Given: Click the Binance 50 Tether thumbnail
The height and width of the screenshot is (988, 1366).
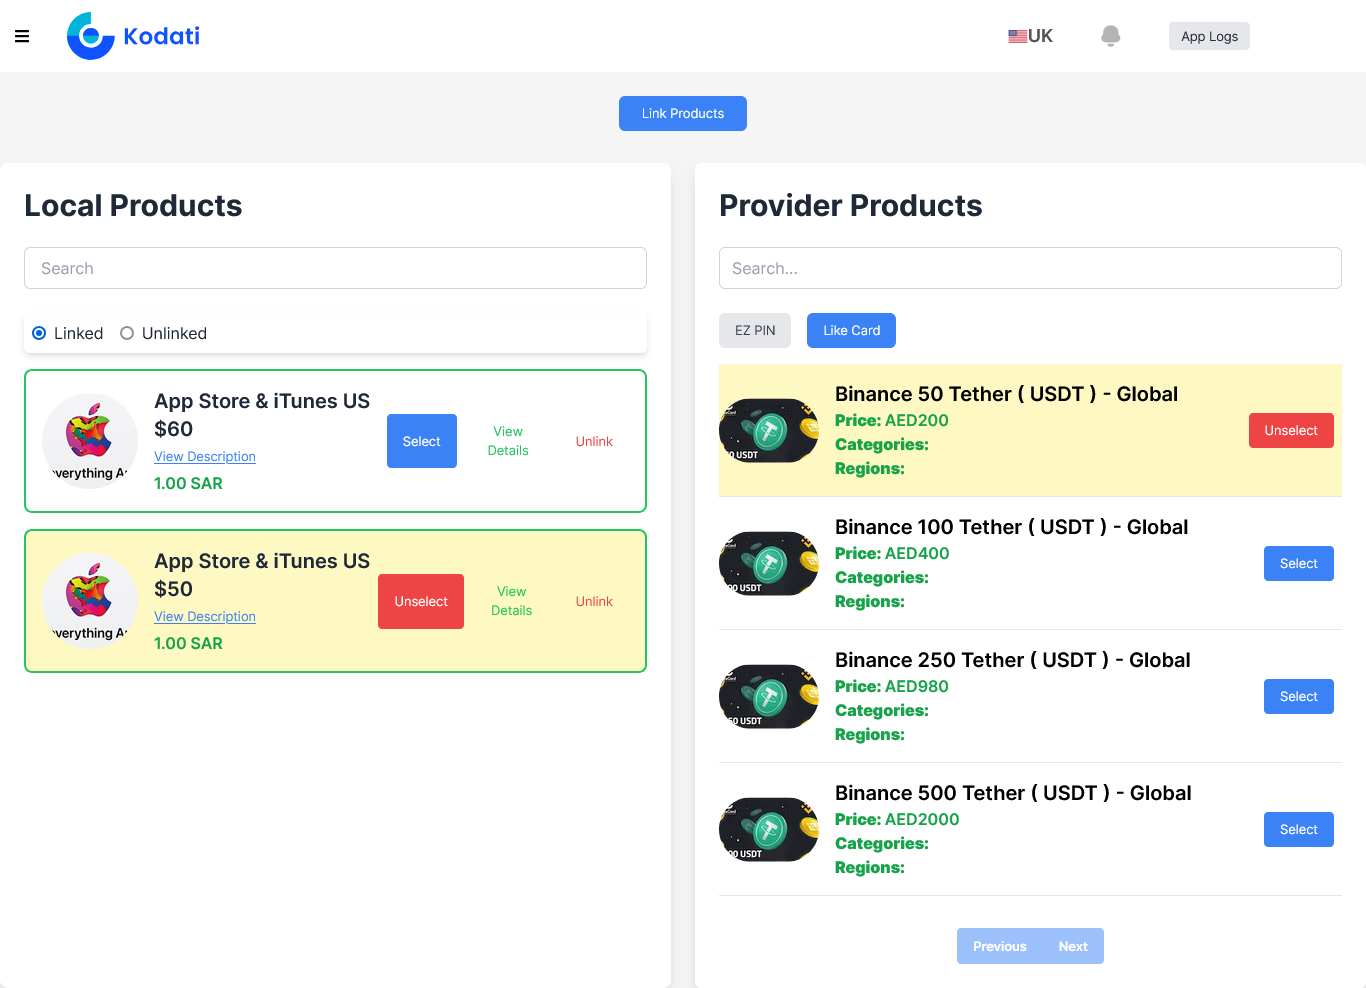Looking at the screenshot, I should click(769, 431).
